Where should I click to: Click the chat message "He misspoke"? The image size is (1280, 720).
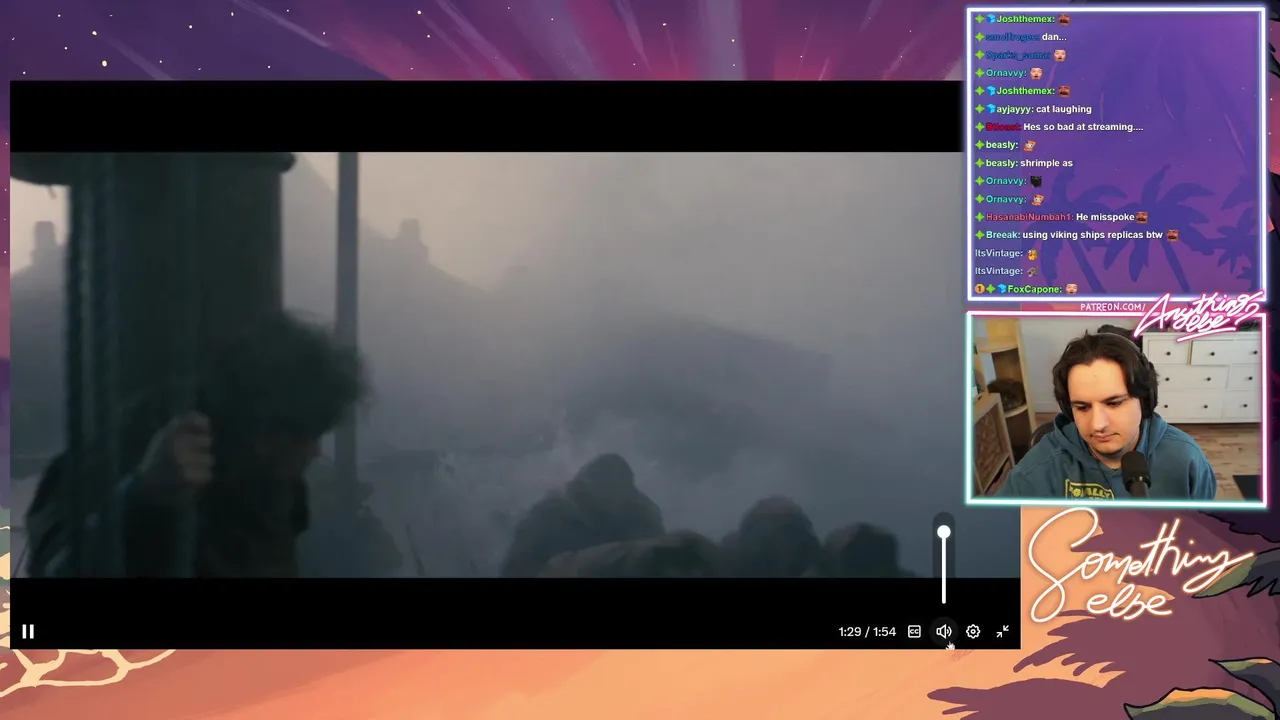point(1105,217)
